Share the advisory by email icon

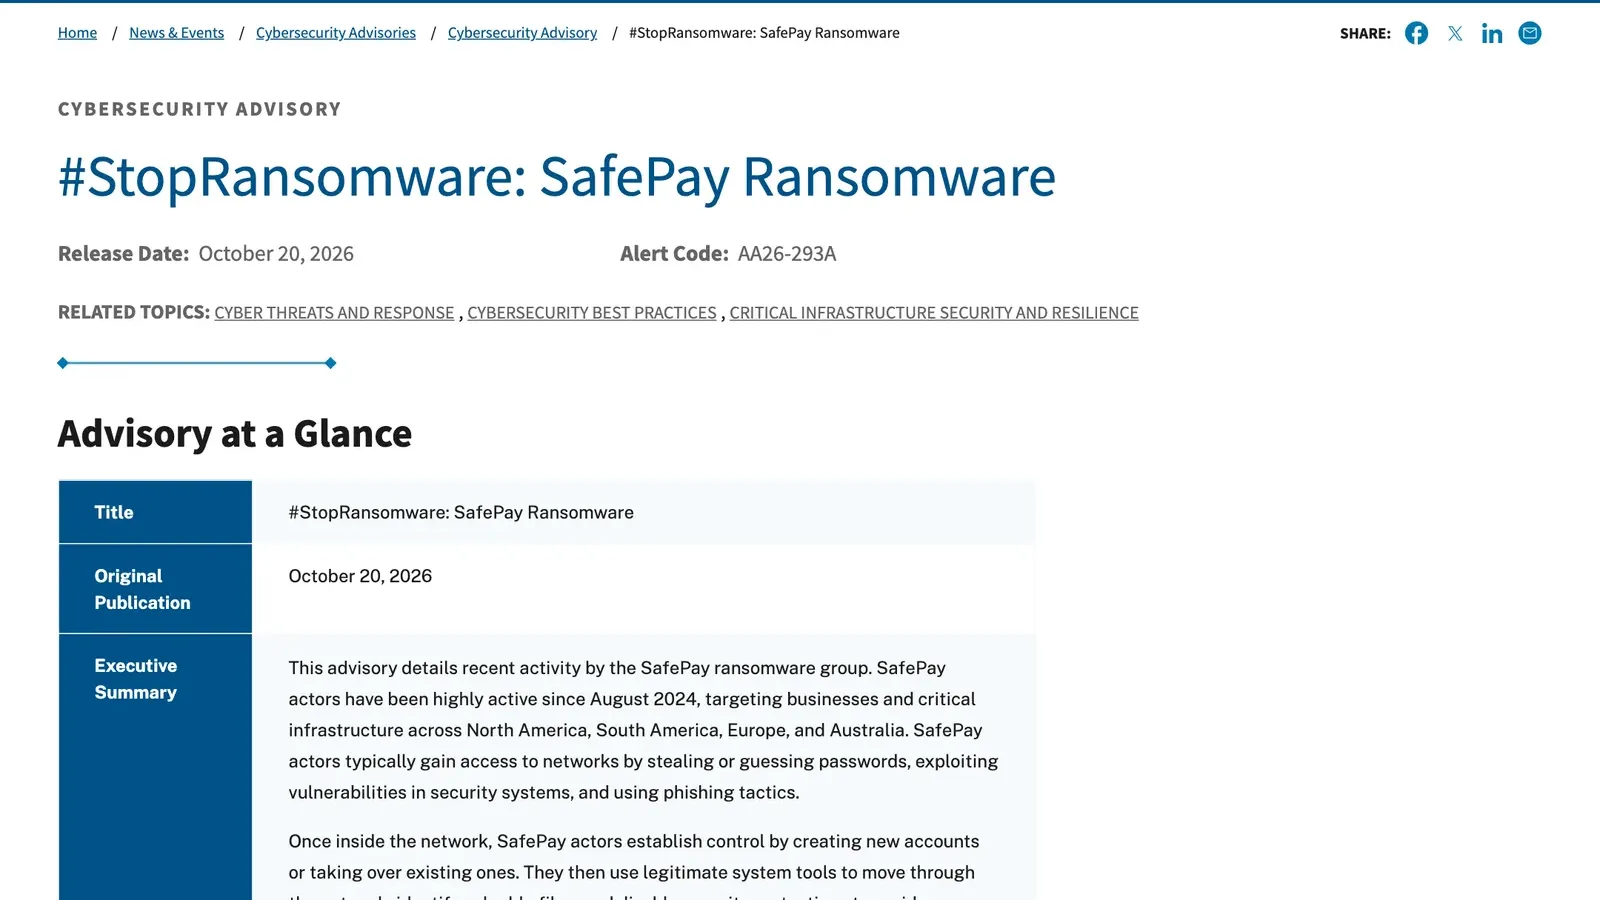[1530, 33]
